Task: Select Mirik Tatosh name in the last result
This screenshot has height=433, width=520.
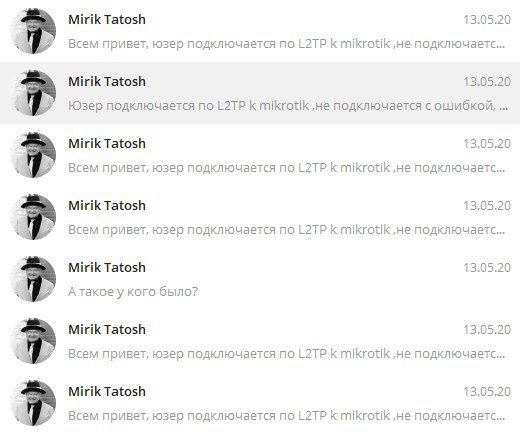Action: [x=107, y=392]
